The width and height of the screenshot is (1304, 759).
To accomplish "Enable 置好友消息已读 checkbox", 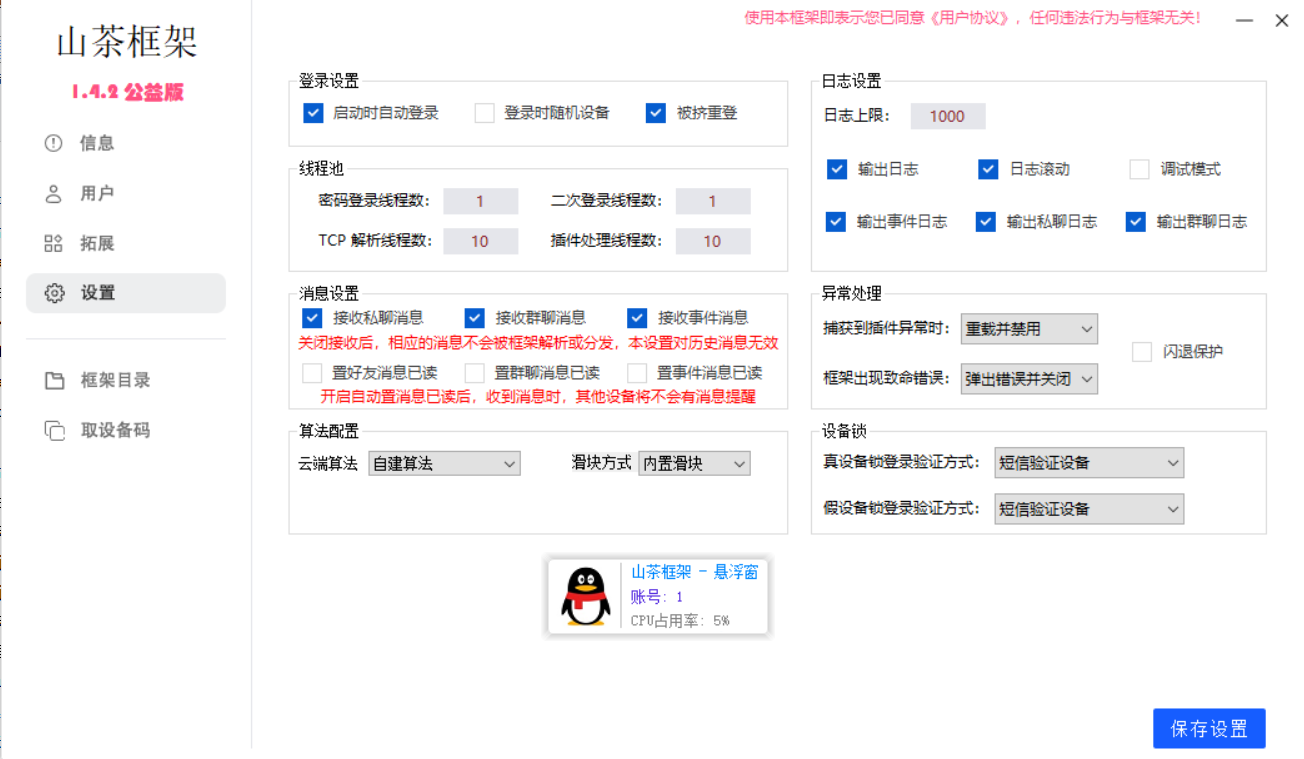I will 312,373.
